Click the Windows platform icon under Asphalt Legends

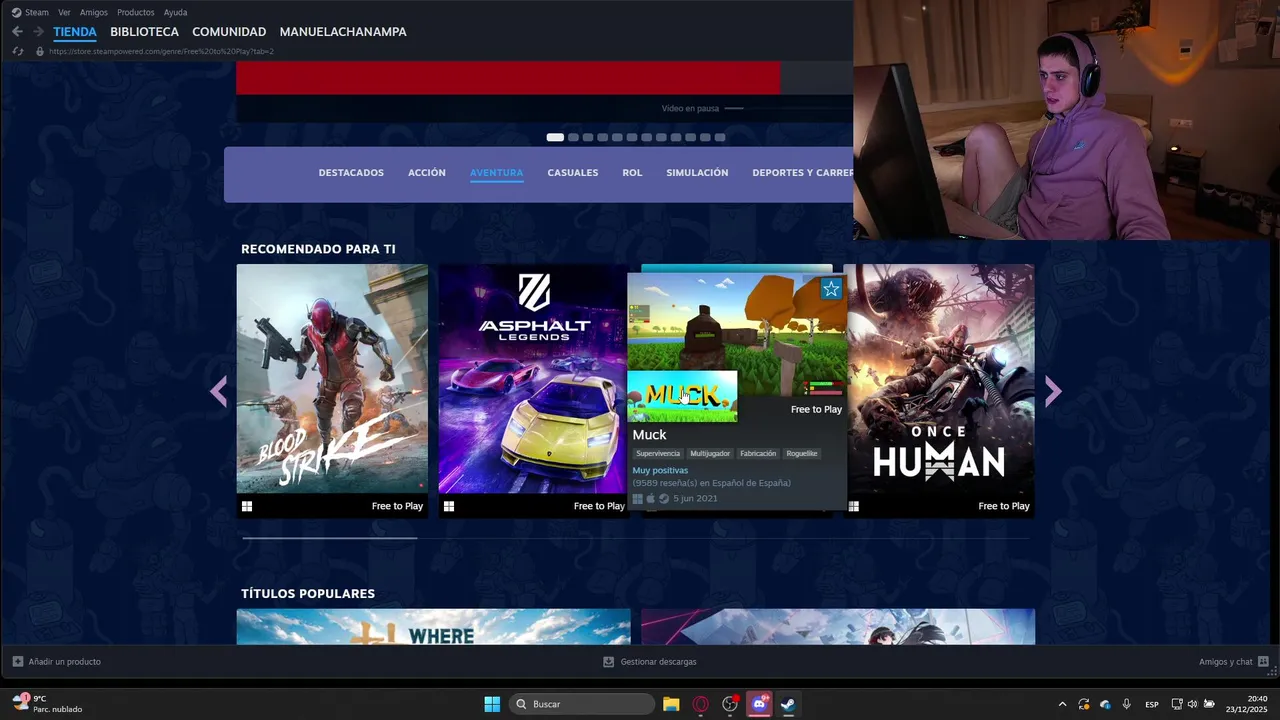[x=449, y=506]
